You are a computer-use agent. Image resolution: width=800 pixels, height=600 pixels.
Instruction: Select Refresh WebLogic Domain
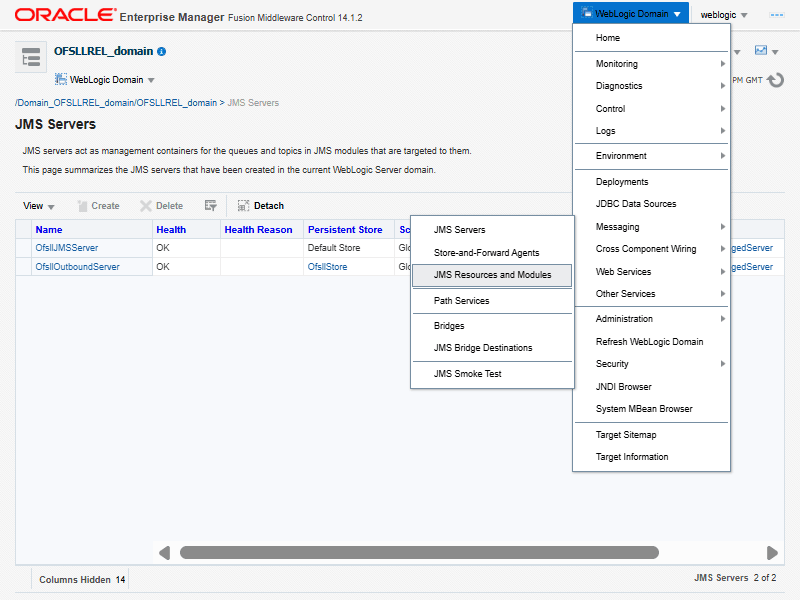click(x=652, y=341)
